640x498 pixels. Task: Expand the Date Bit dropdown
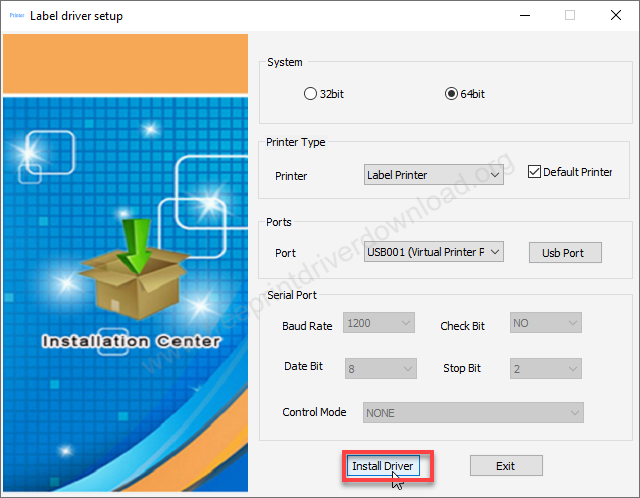tap(380, 369)
